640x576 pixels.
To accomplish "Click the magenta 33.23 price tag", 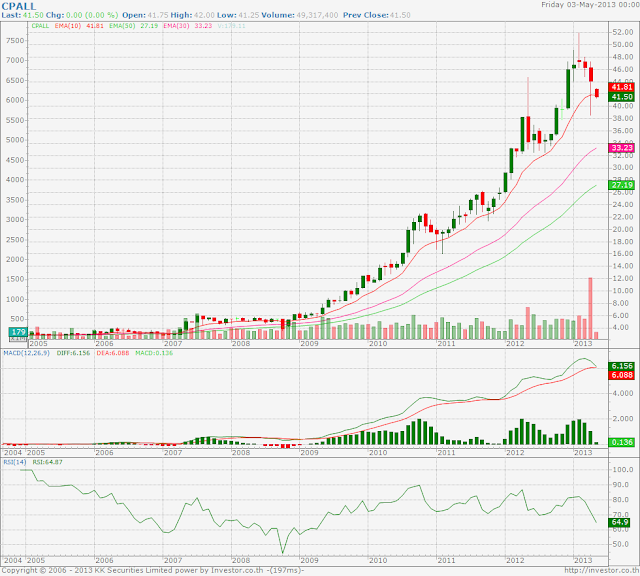I will 621,148.
